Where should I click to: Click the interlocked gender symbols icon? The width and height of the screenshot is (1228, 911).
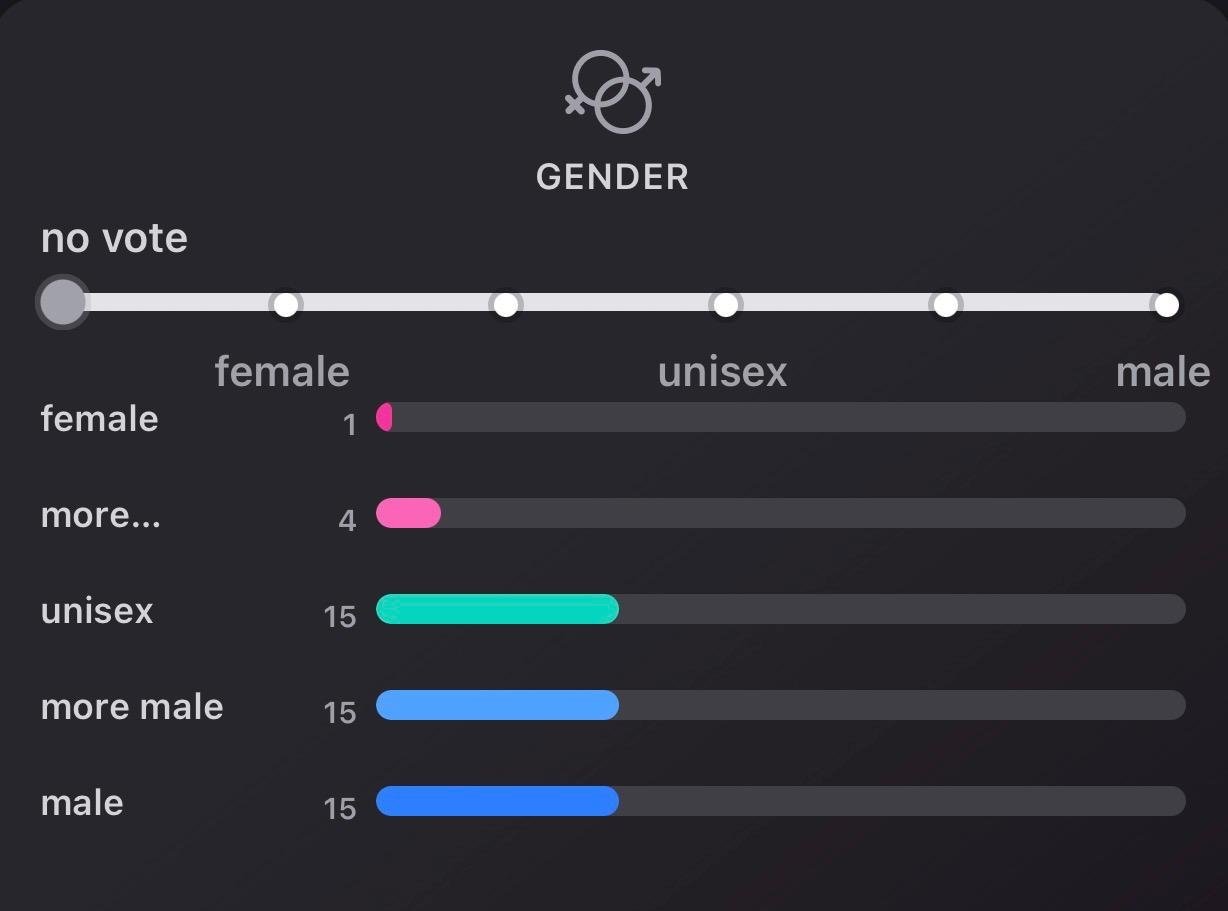pos(613,92)
